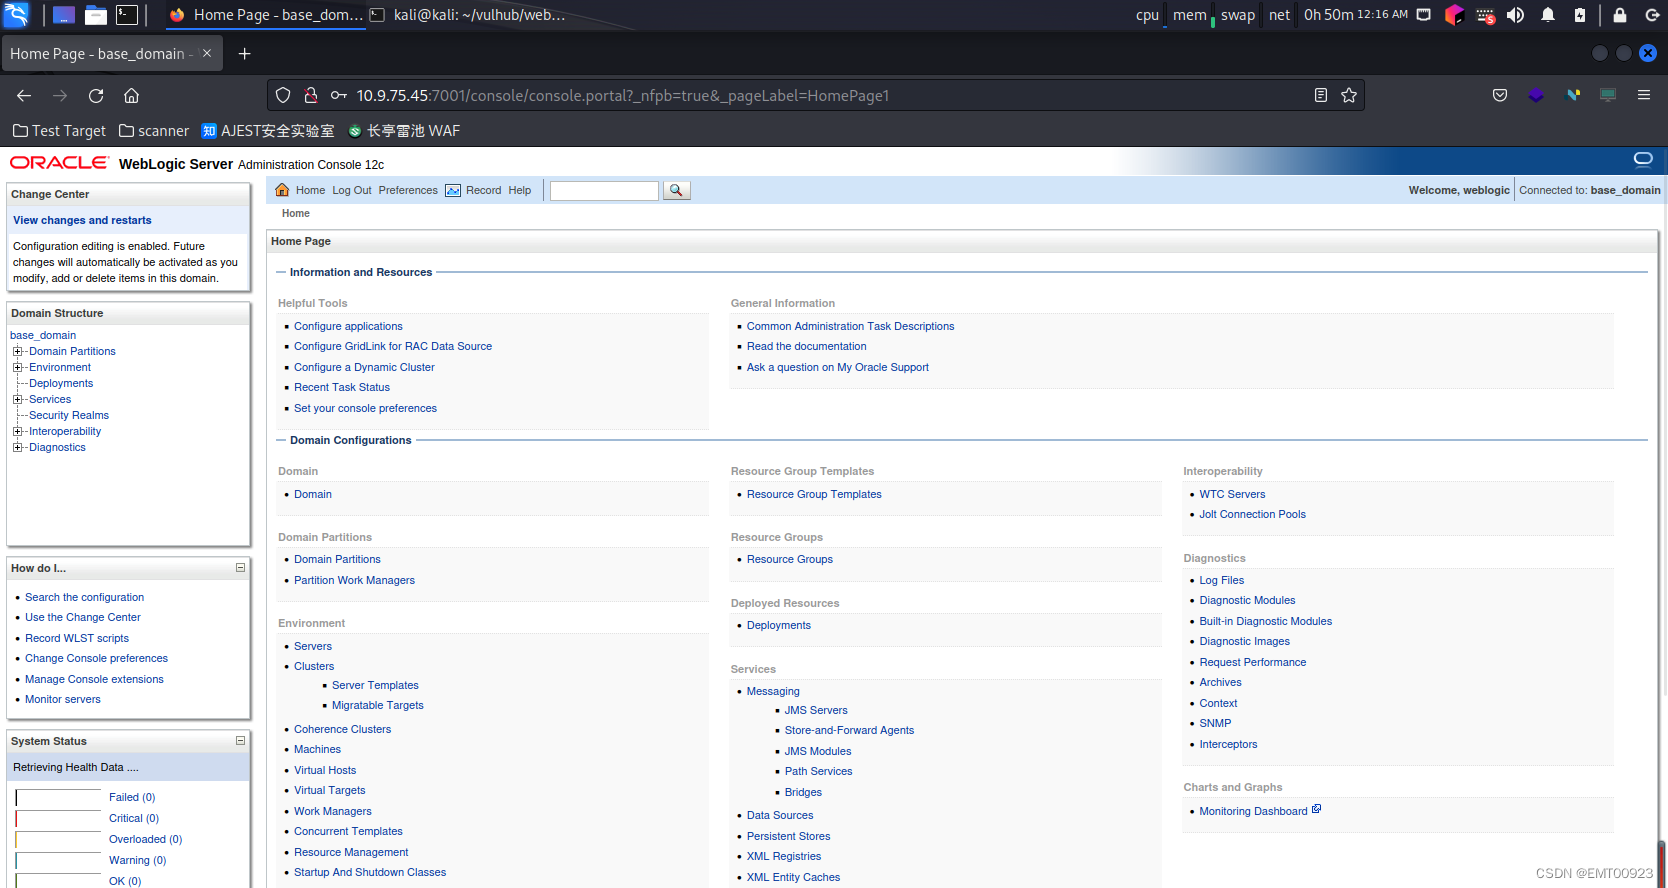This screenshot has width=1668, height=888.
Task: Open Record WLST scripts help link
Action: pyautogui.click(x=77, y=638)
